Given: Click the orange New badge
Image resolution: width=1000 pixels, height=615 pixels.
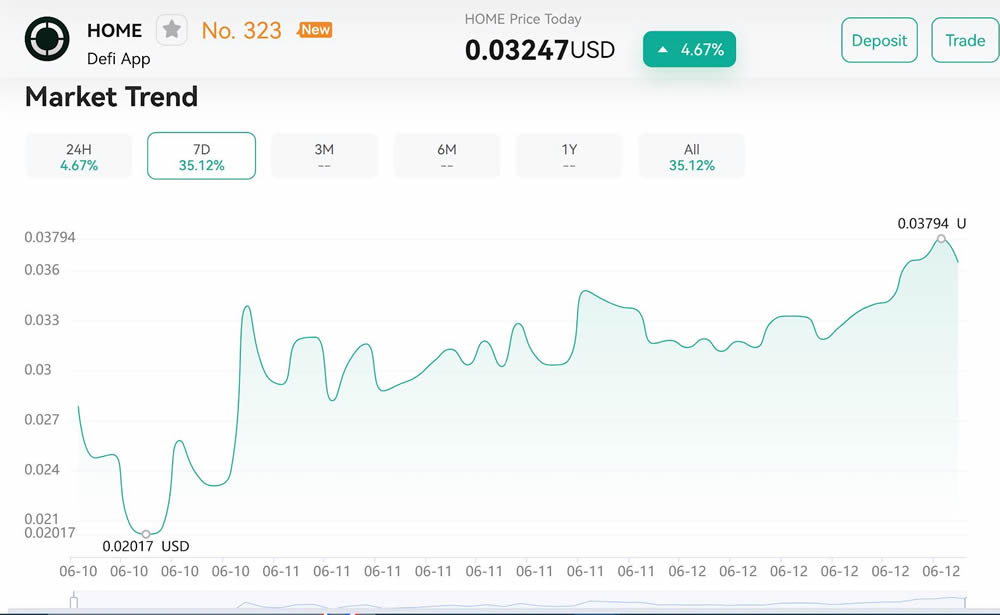Looking at the screenshot, I should click(315, 30).
